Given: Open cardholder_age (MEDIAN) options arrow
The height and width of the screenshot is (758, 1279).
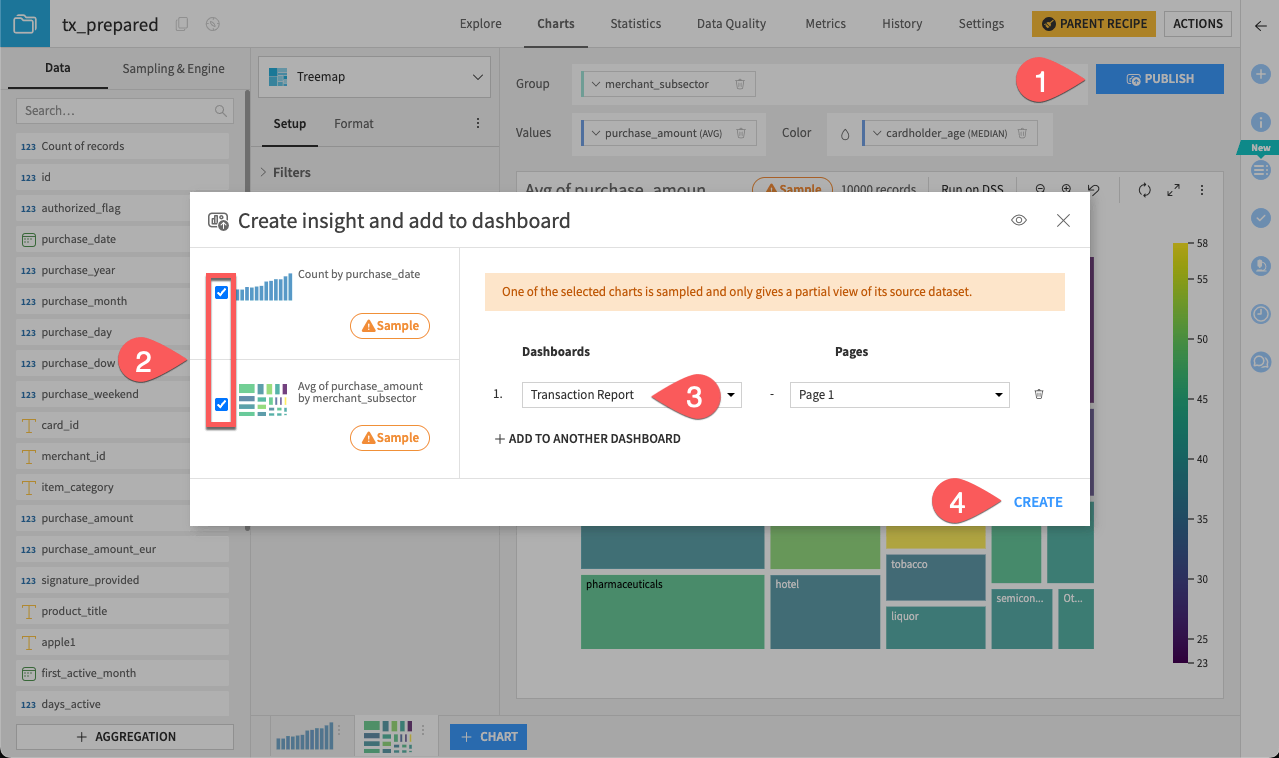Looking at the screenshot, I should click(877, 133).
